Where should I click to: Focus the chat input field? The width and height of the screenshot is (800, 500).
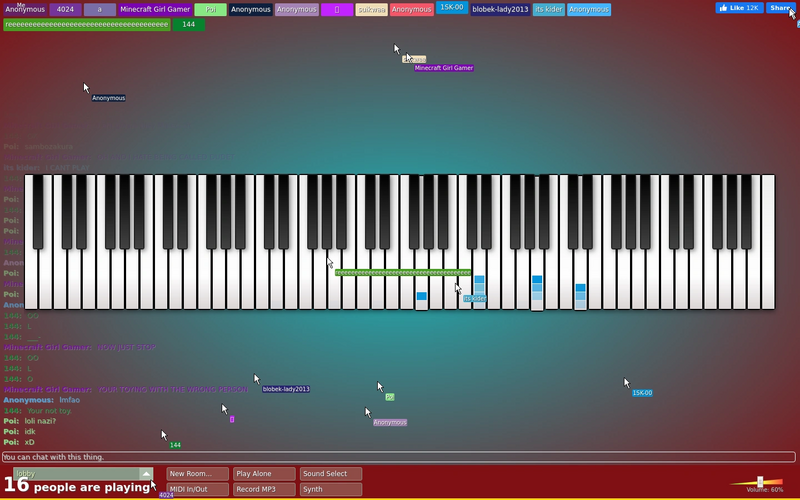(x=398, y=457)
